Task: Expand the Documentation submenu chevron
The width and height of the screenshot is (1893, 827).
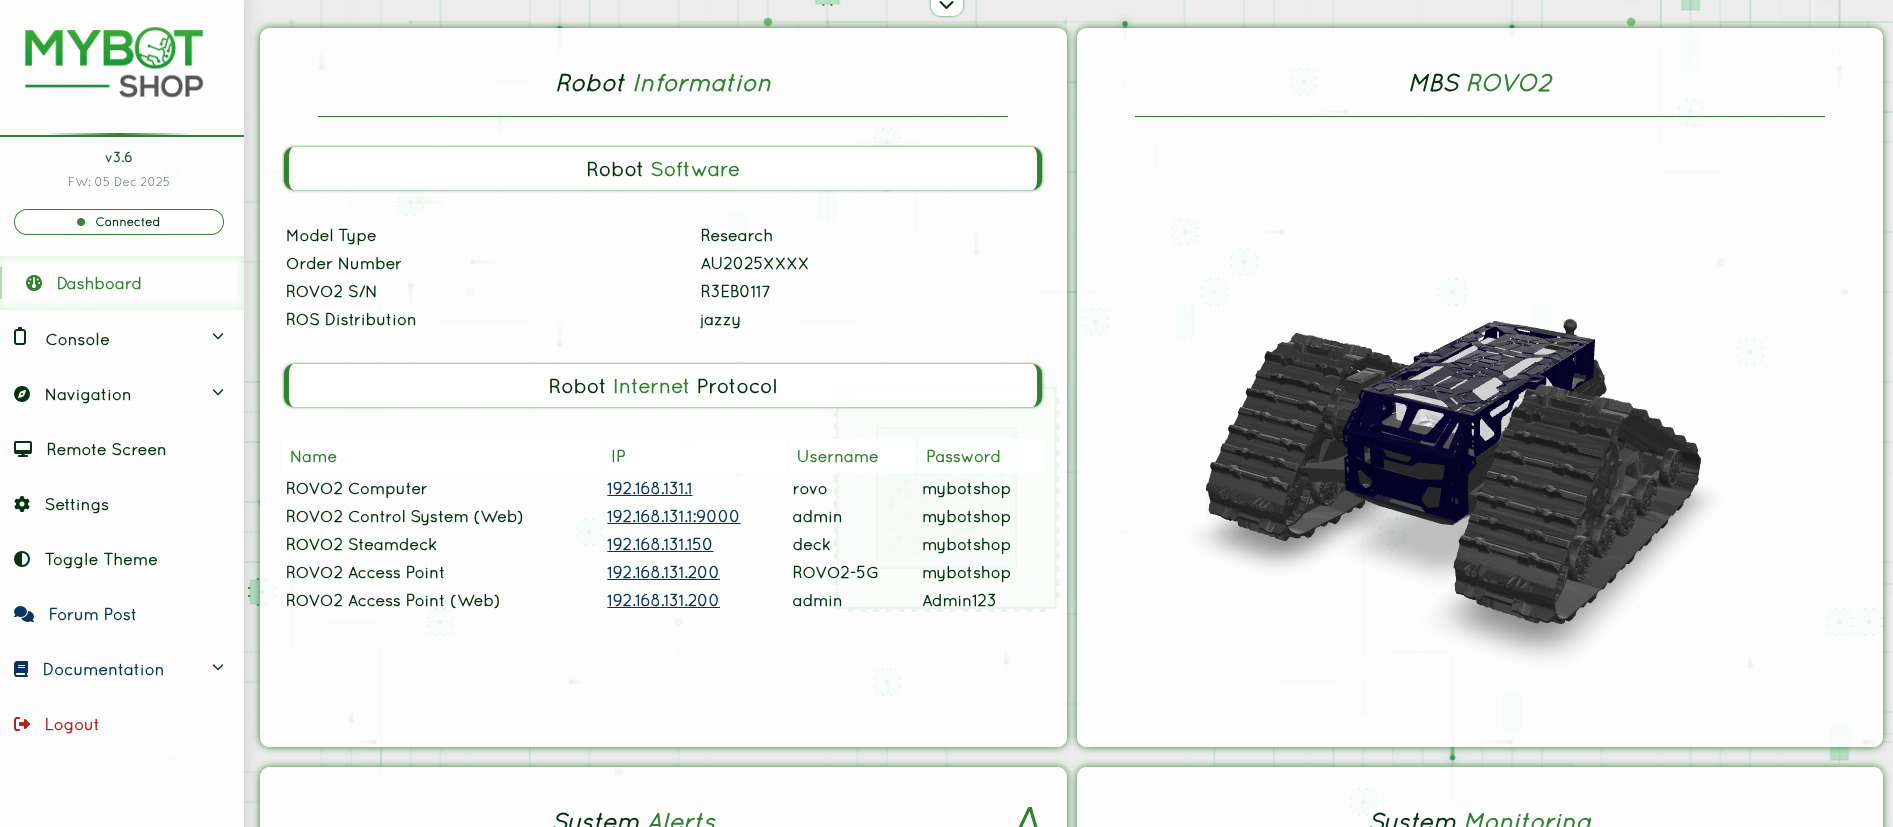Action: [218, 668]
